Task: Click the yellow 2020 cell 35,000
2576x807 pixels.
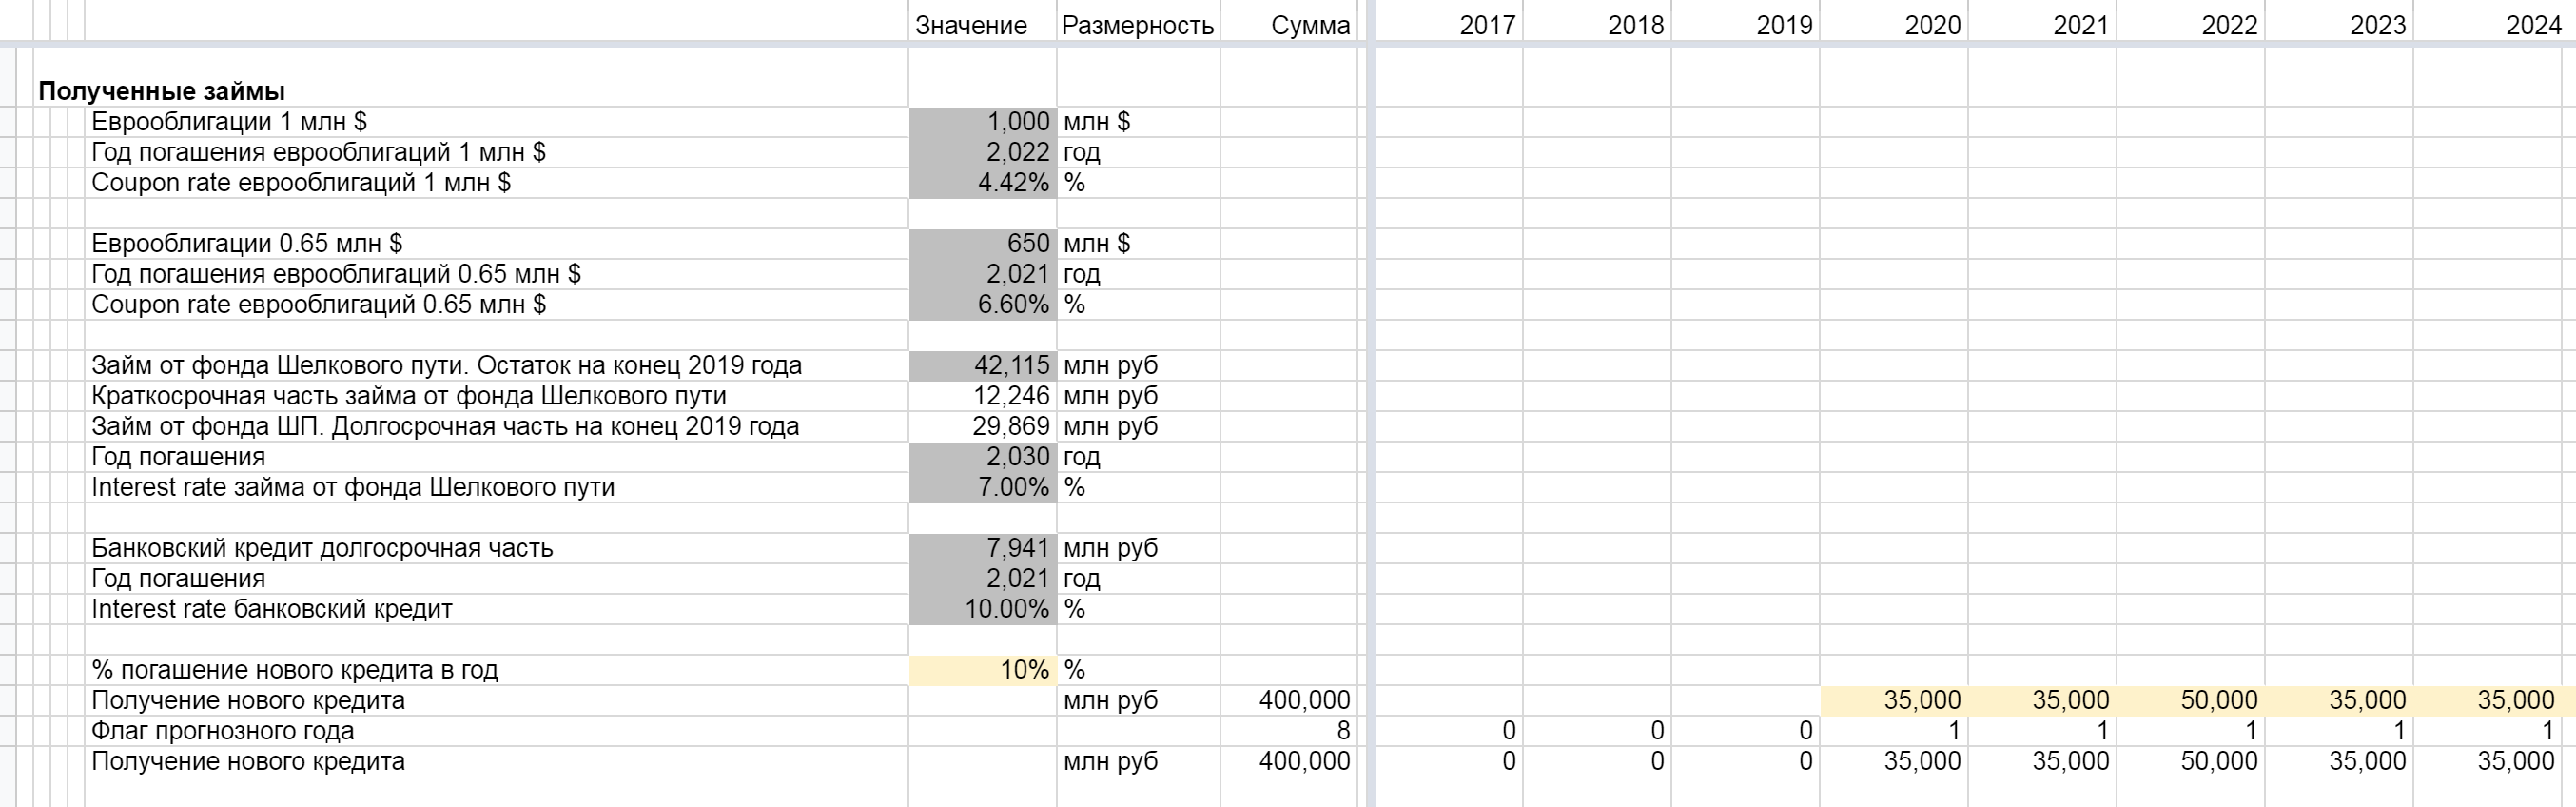Action: pos(1894,701)
